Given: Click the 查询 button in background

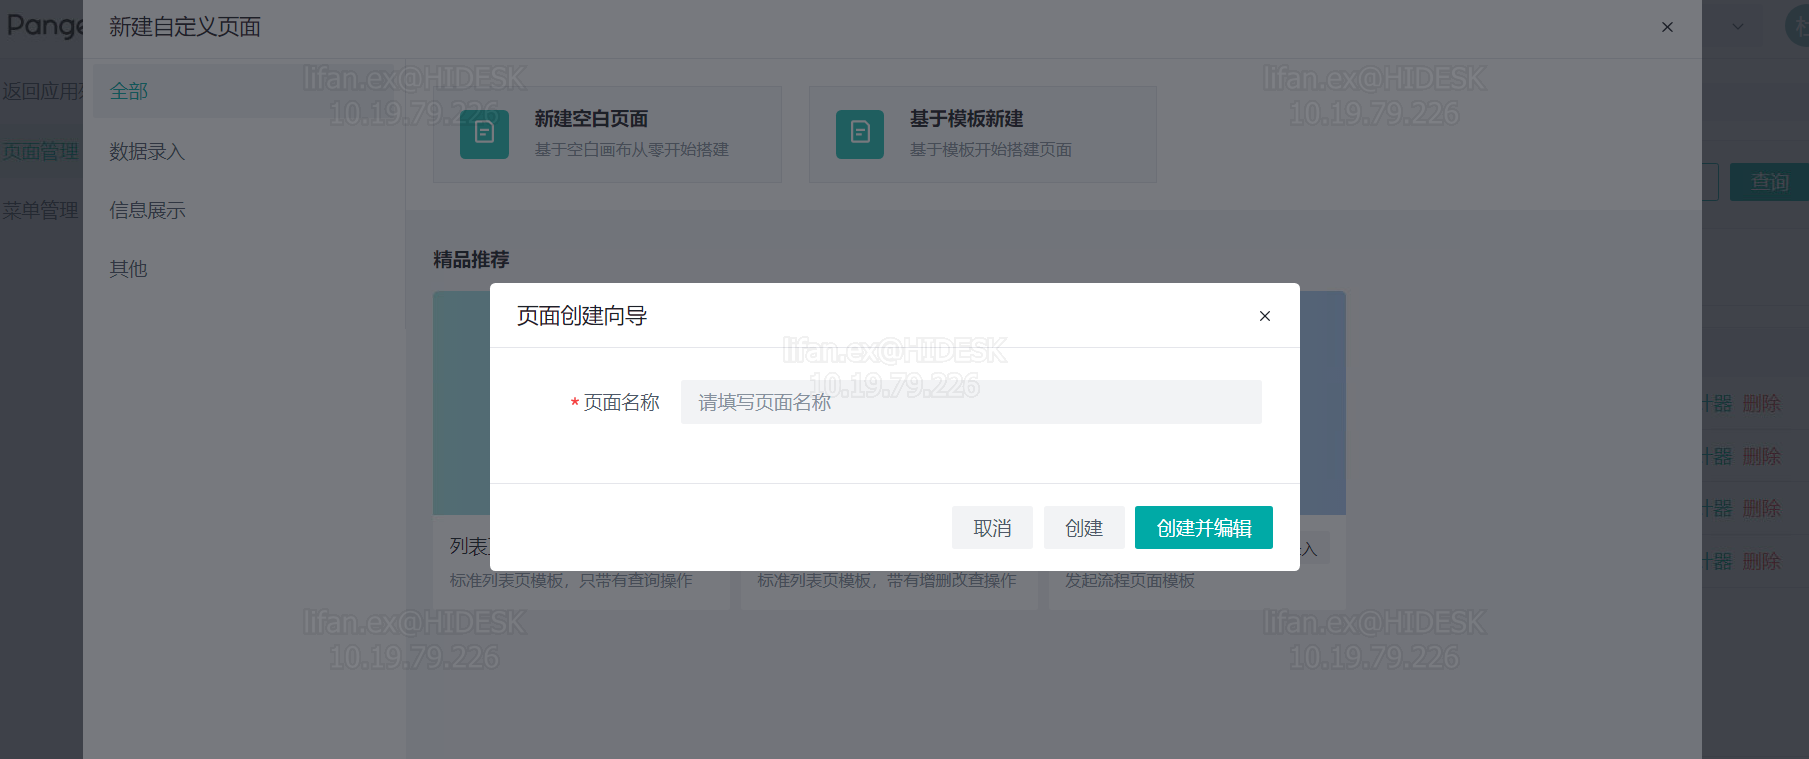Looking at the screenshot, I should coord(1769,182).
